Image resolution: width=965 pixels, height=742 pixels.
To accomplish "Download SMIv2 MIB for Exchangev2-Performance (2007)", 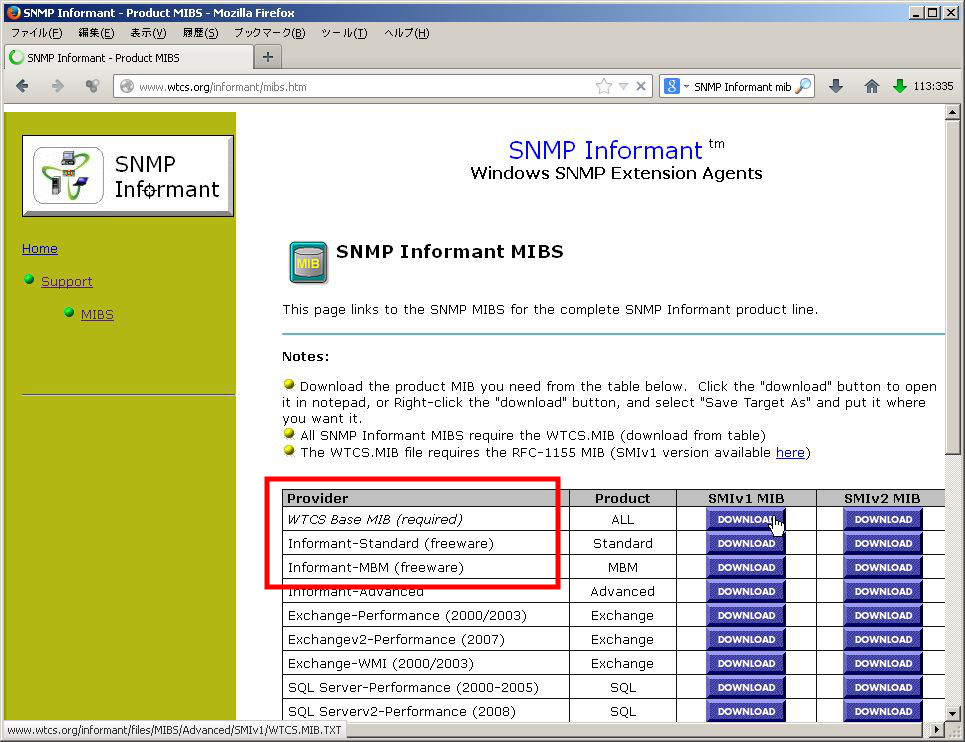I will click(x=883, y=639).
